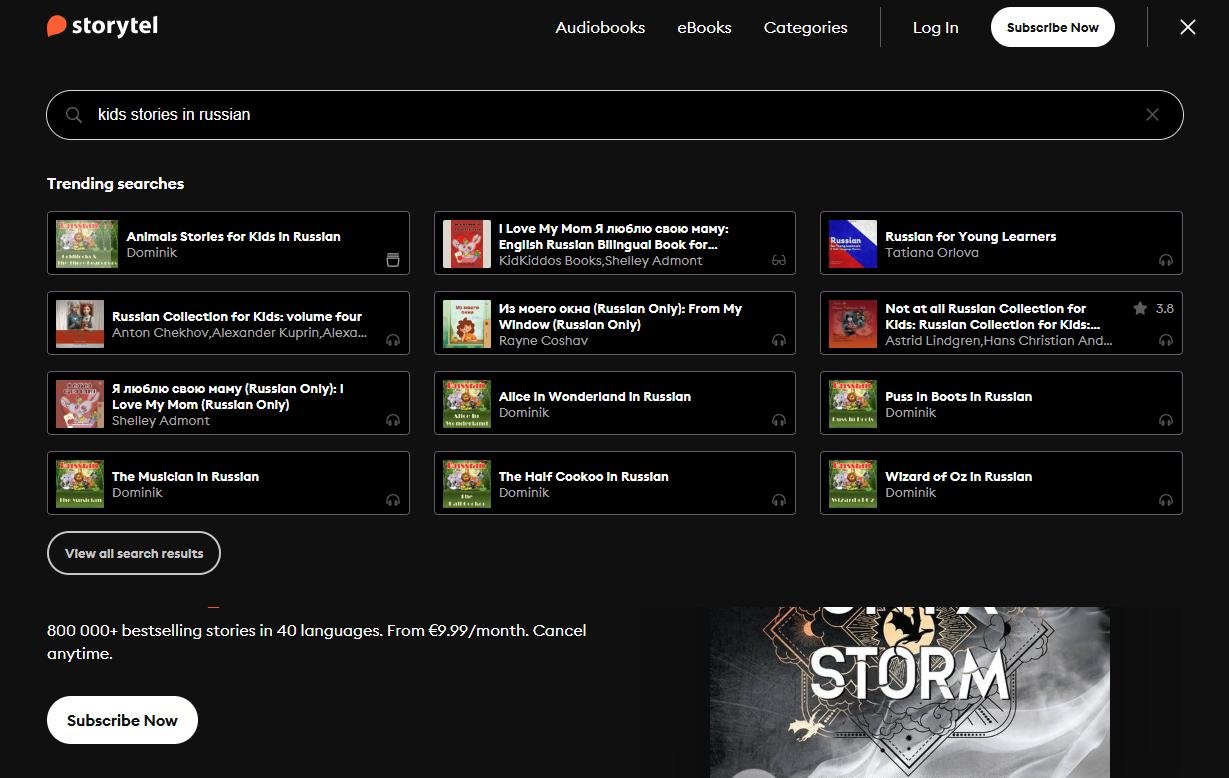1229x778 pixels.
Task: Open the Puss in Boots cover thumbnail
Action: coord(853,404)
